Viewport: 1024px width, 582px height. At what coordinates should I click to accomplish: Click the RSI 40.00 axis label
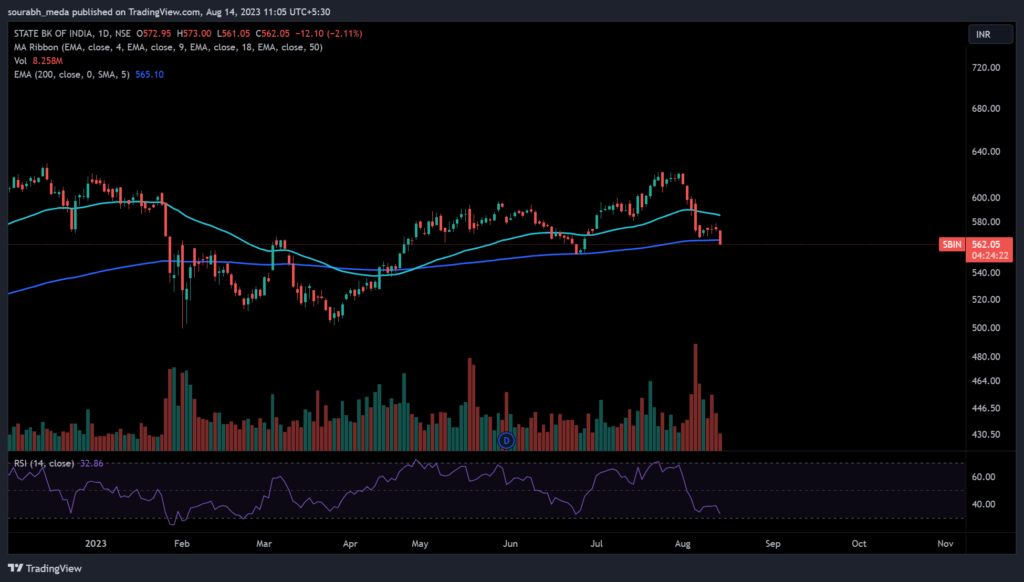[x=983, y=504]
